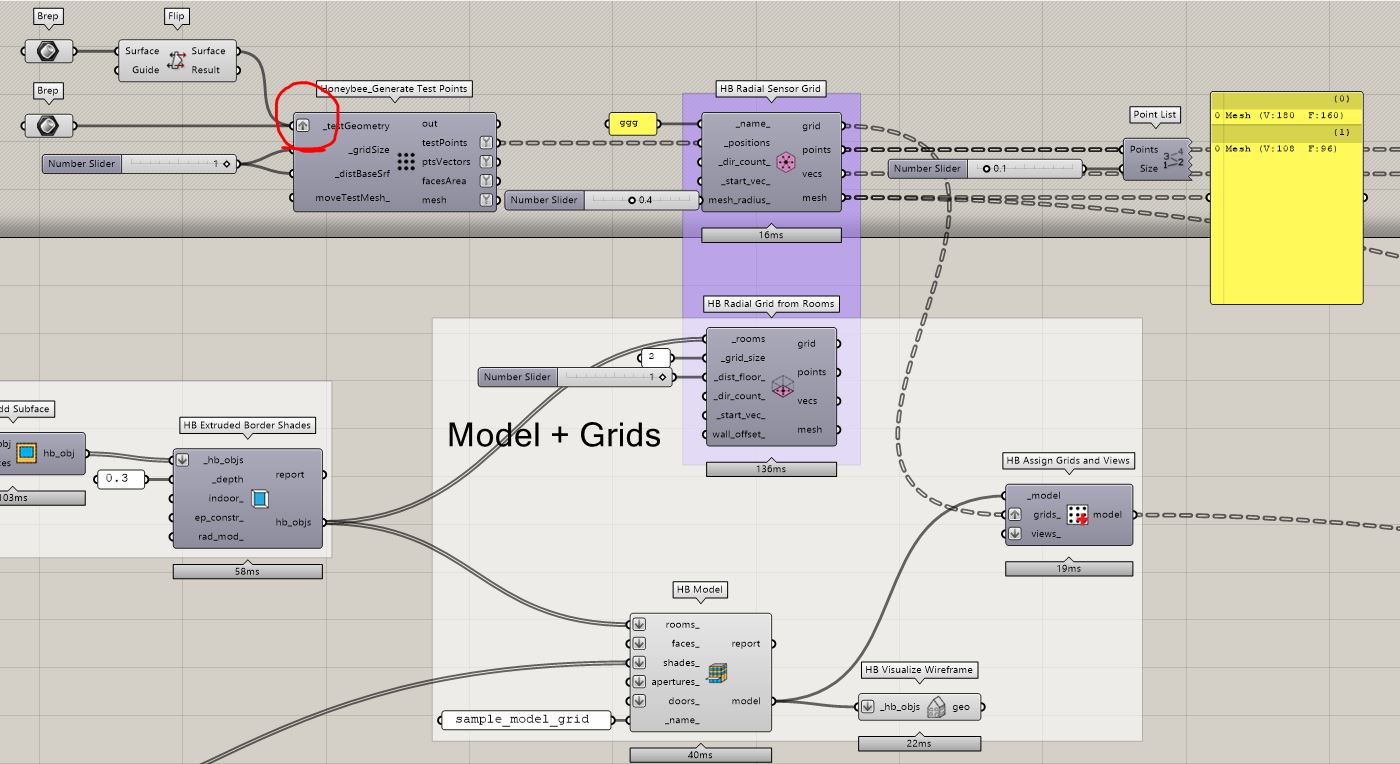Click the HB Model building icon
This screenshot has width=1400, height=764.
tap(717, 672)
